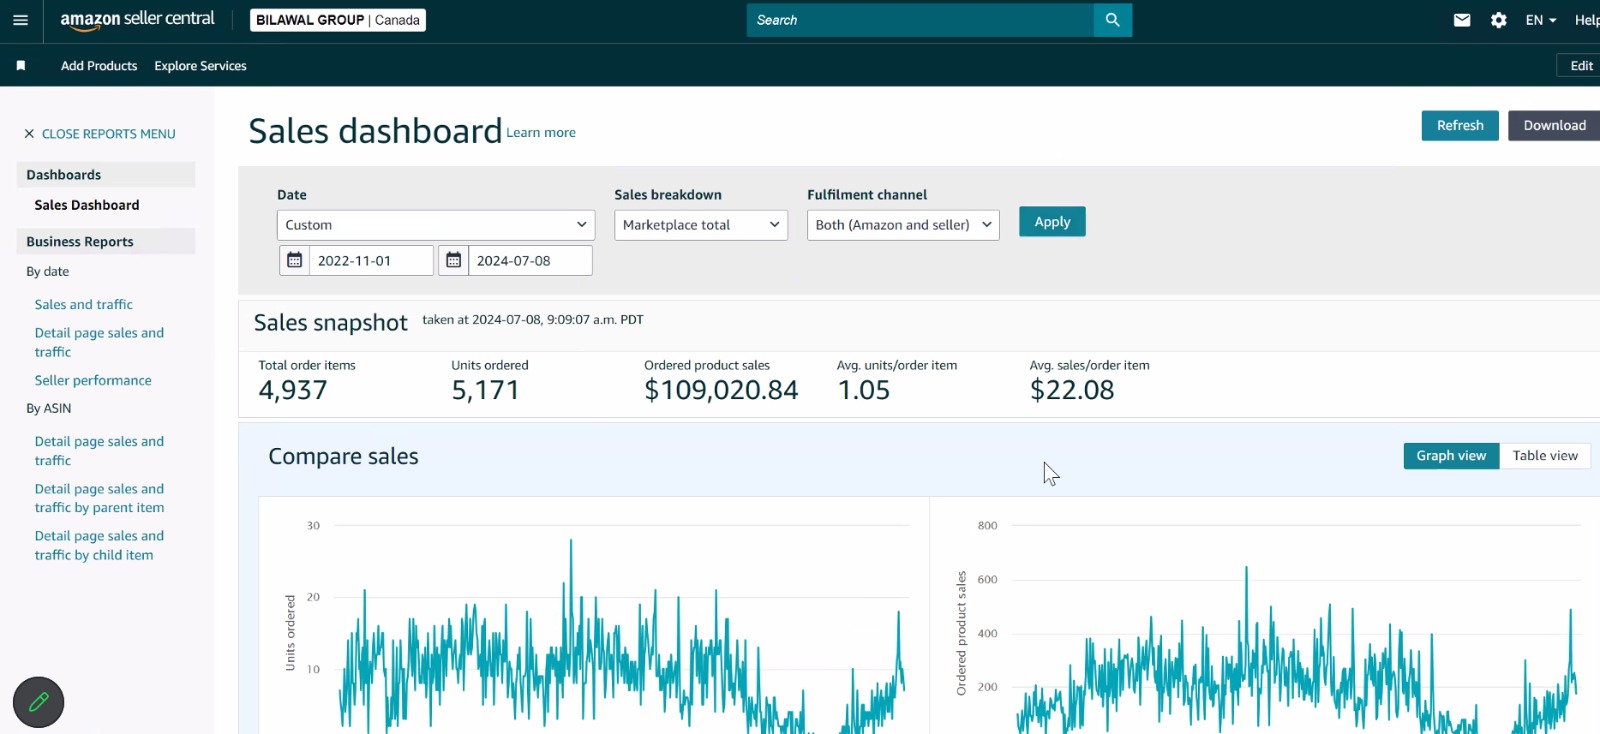Open the start date calendar icon
This screenshot has width=1600, height=734.
[294, 260]
